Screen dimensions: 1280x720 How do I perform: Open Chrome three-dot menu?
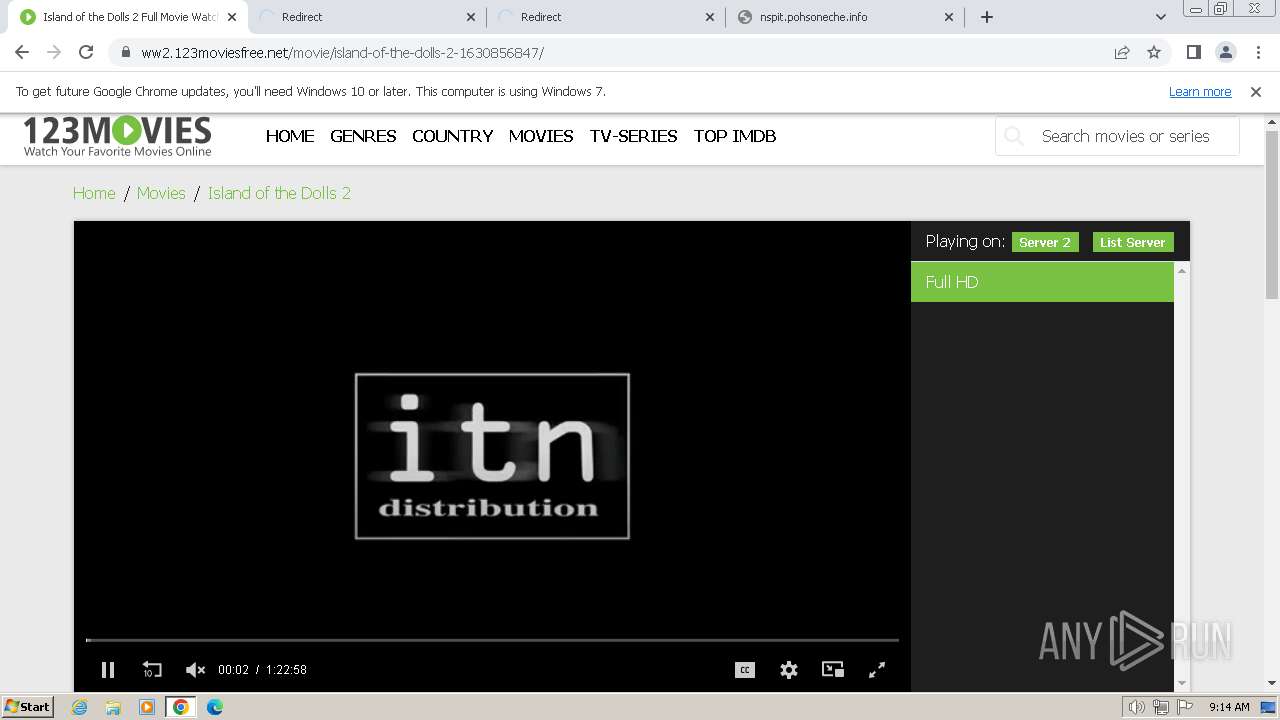pyautogui.click(x=1258, y=52)
